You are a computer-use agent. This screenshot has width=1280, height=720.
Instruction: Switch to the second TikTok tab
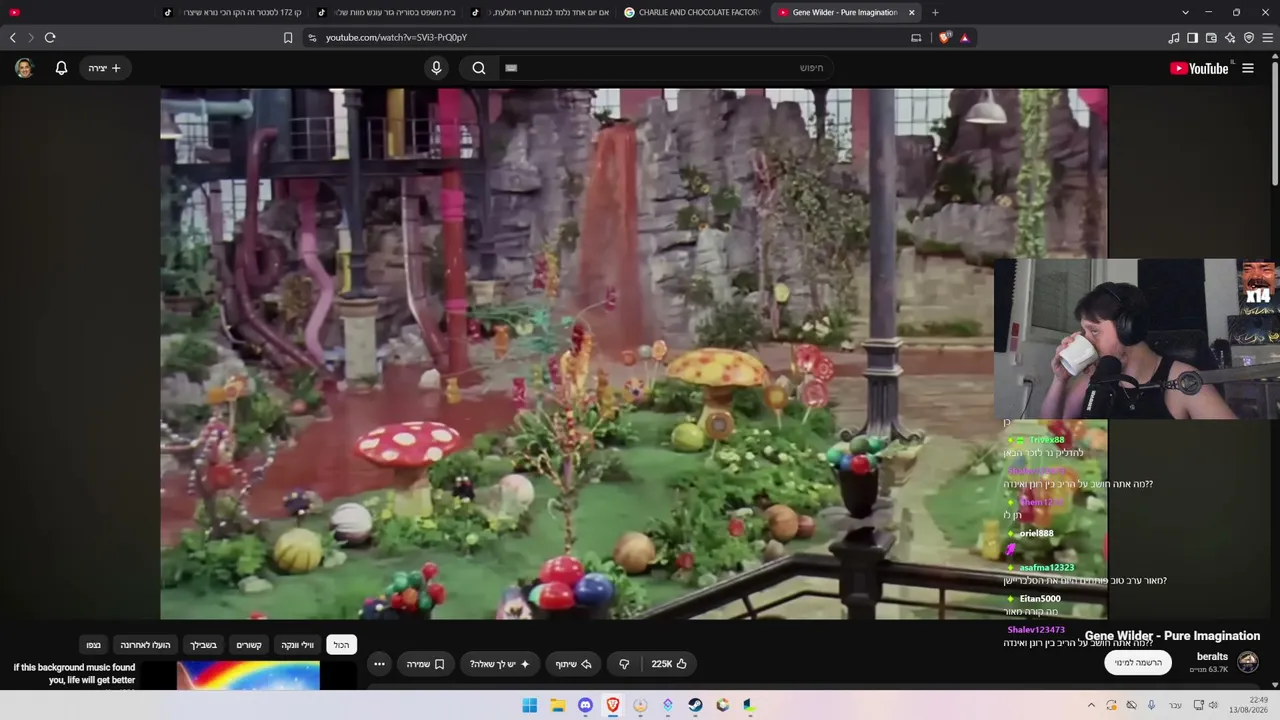[387, 12]
